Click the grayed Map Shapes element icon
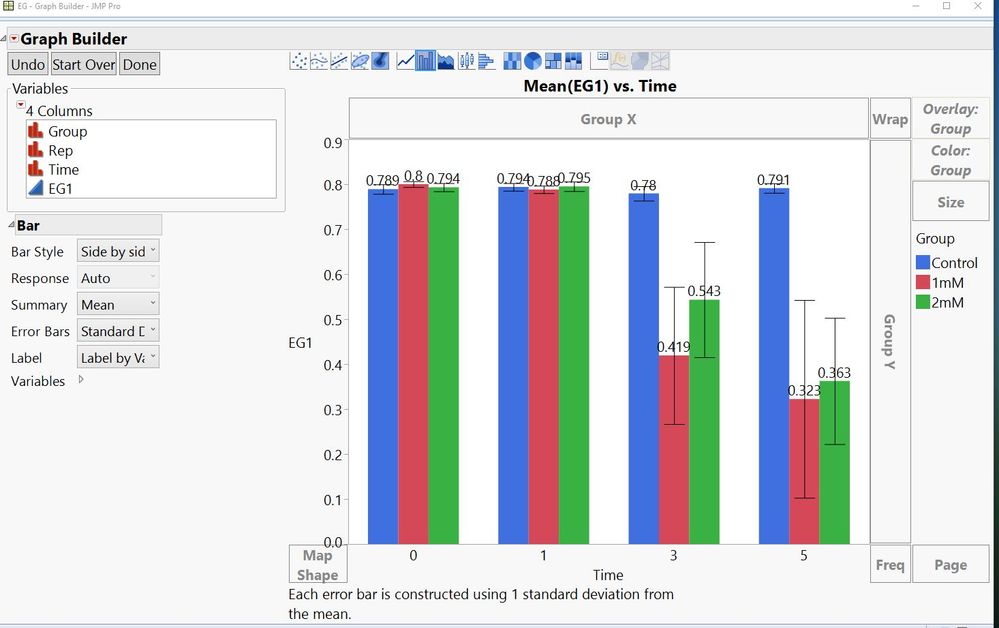This screenshot has height=628, width=999. tap(640, 61)
